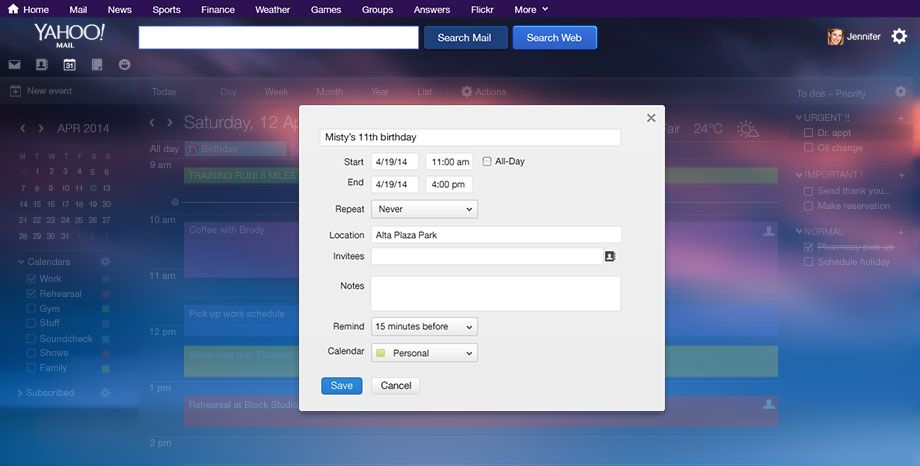Open the Subscribed section gear
This screenshot has height=466, width=920.
(106, 393)
